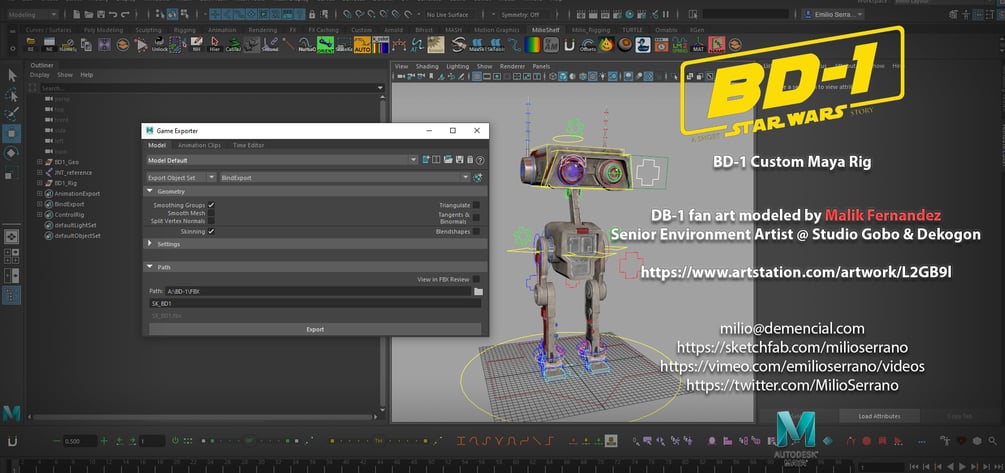Click the undo arrow icon
Screen dimensions: 1005x473
tap(113, 14)
